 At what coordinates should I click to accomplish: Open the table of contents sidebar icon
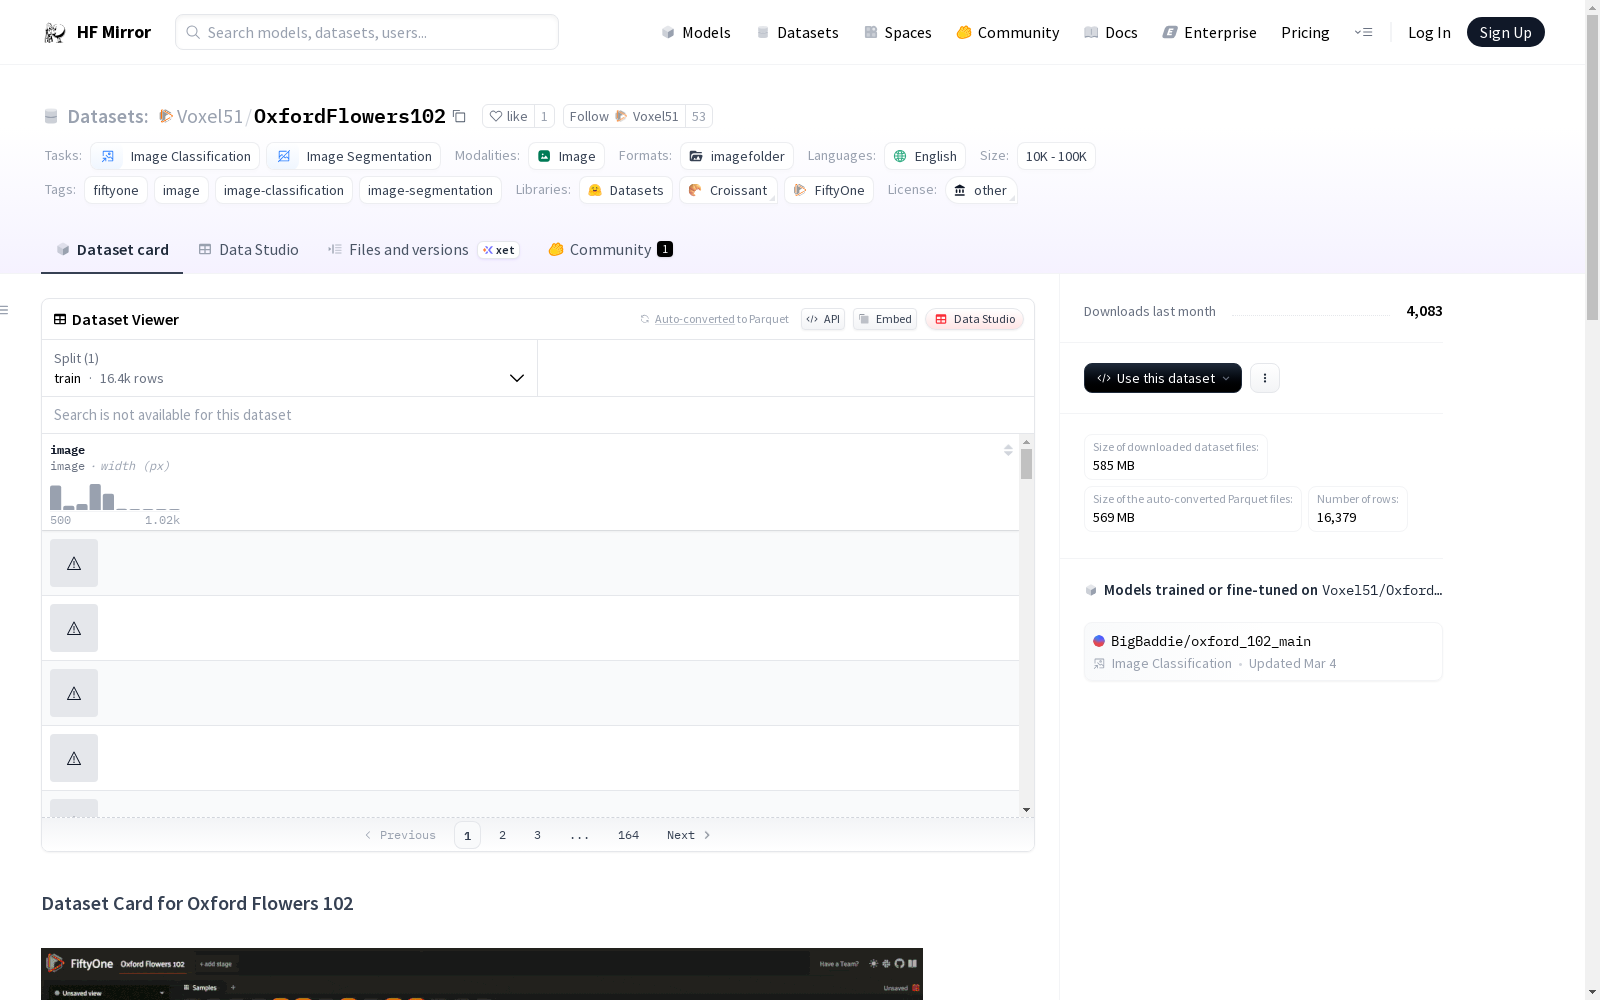pyautogui.click(x=5, y=310)
